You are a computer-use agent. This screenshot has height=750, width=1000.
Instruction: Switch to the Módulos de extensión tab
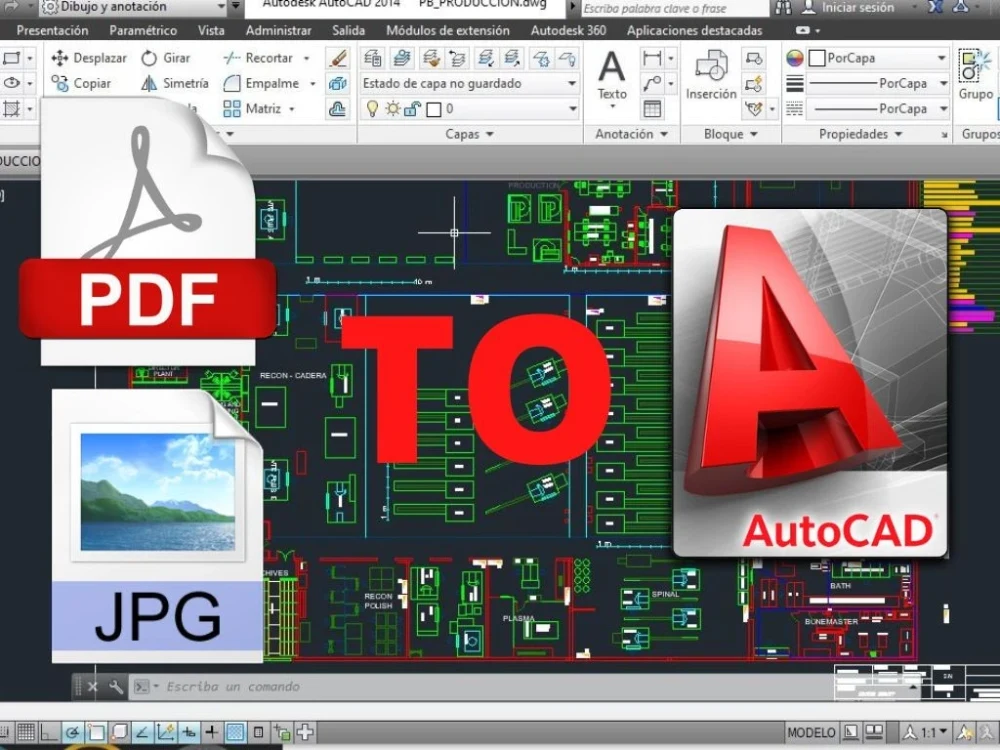coord(448,31)
